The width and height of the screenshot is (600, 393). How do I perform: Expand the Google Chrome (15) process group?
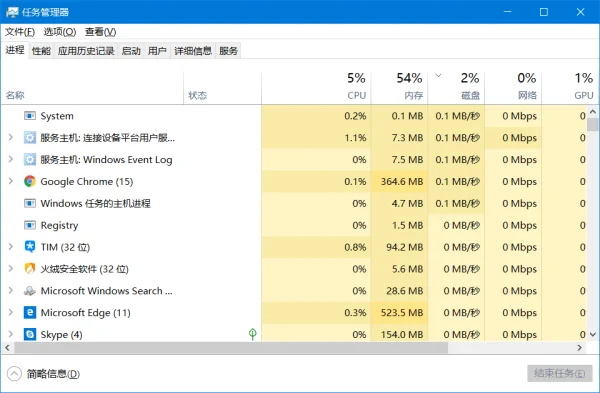coord(11,181)
